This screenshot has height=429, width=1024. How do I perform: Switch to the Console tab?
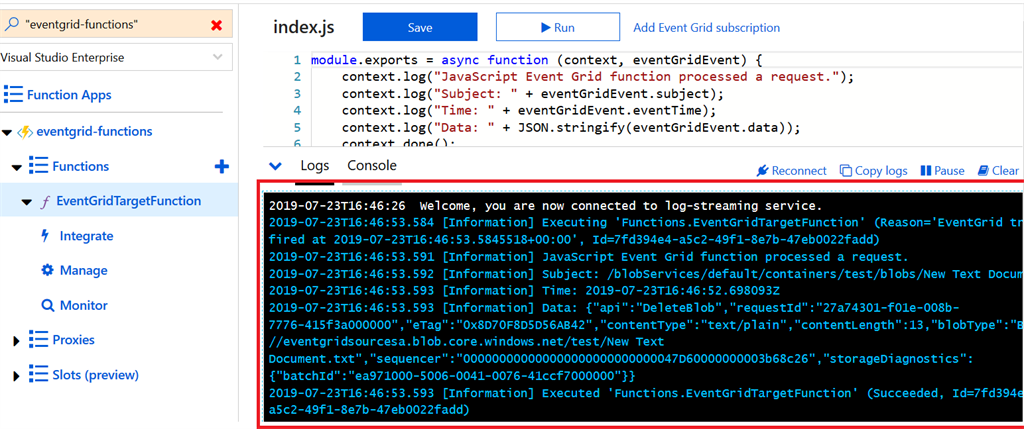pos(371,166)
